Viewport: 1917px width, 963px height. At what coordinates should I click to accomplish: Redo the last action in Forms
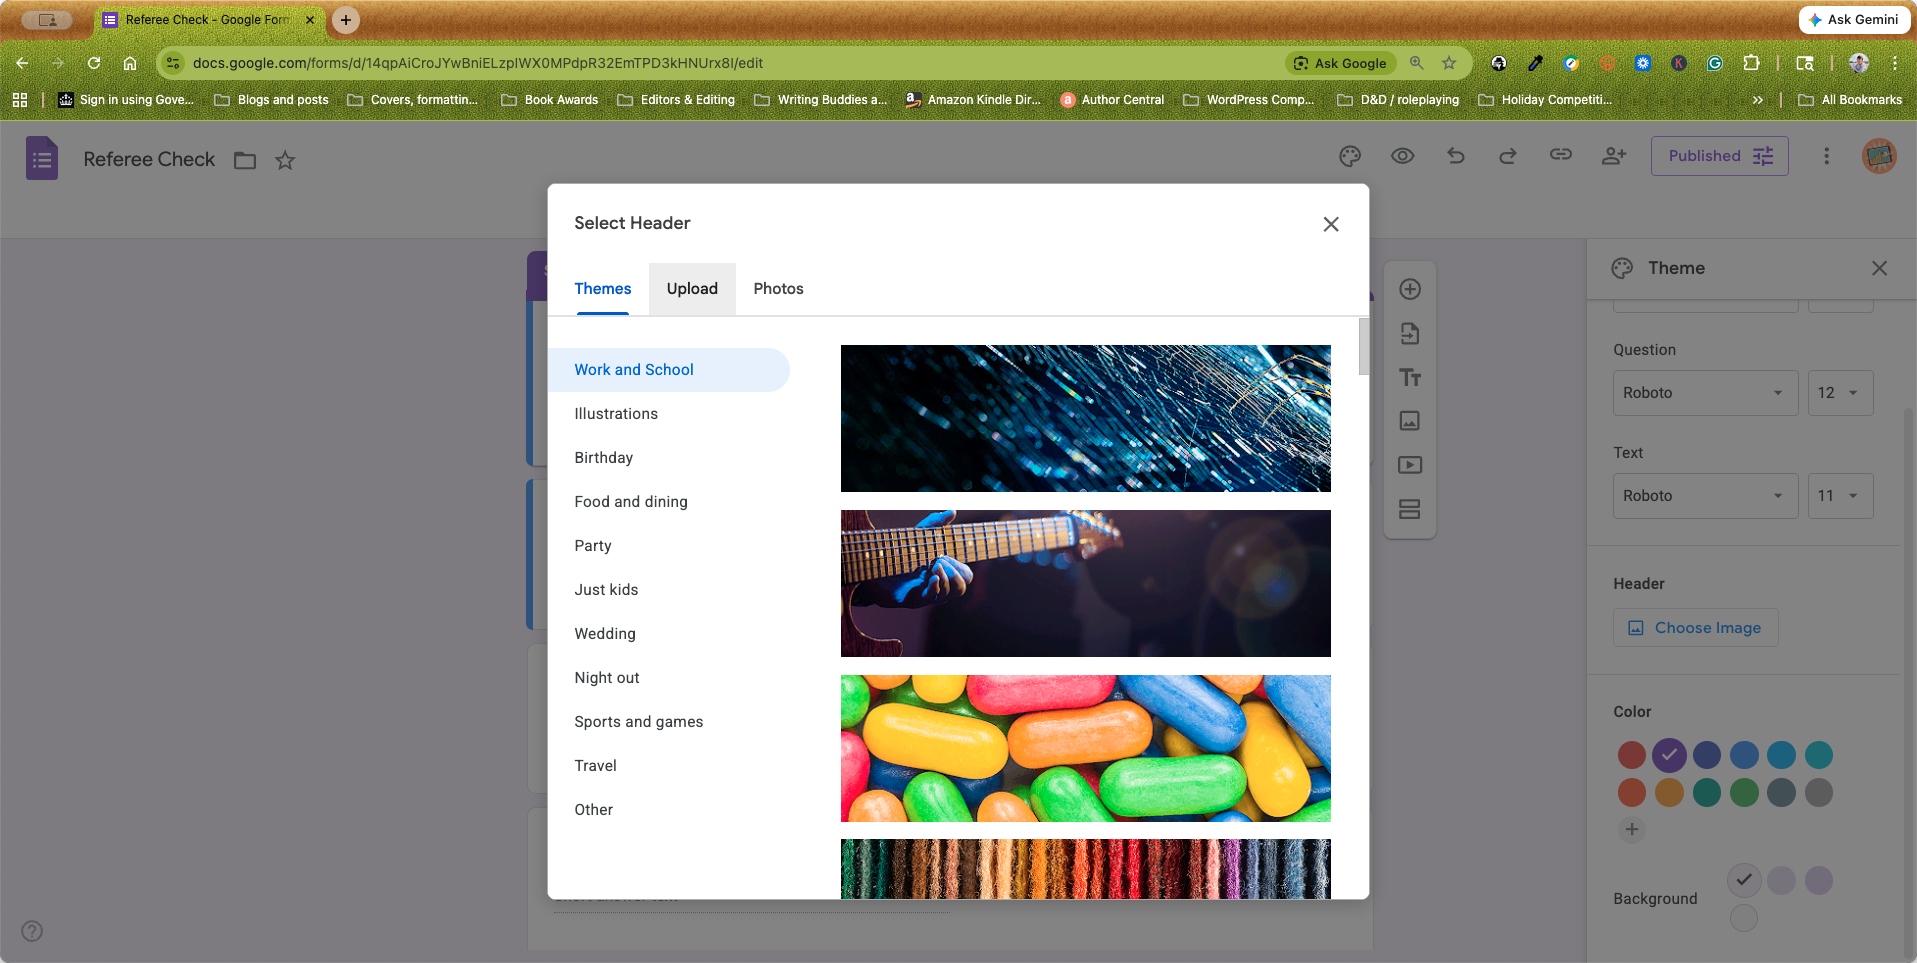click(x=1508, y=156)
